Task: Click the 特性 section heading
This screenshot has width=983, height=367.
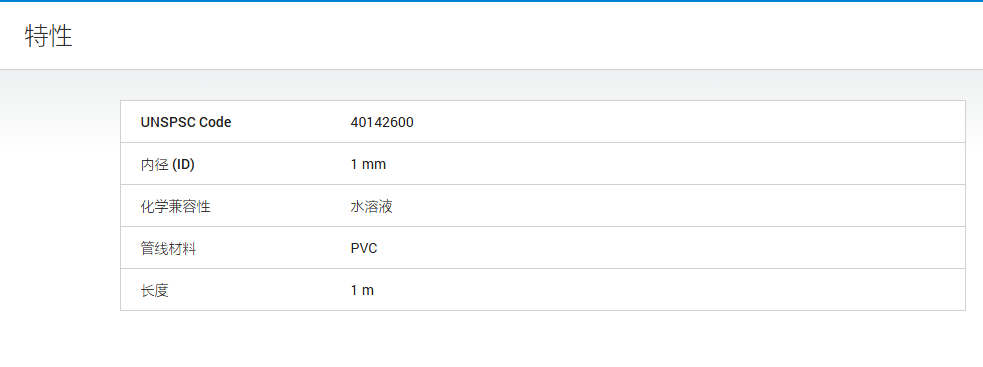Action: [49, 37]
